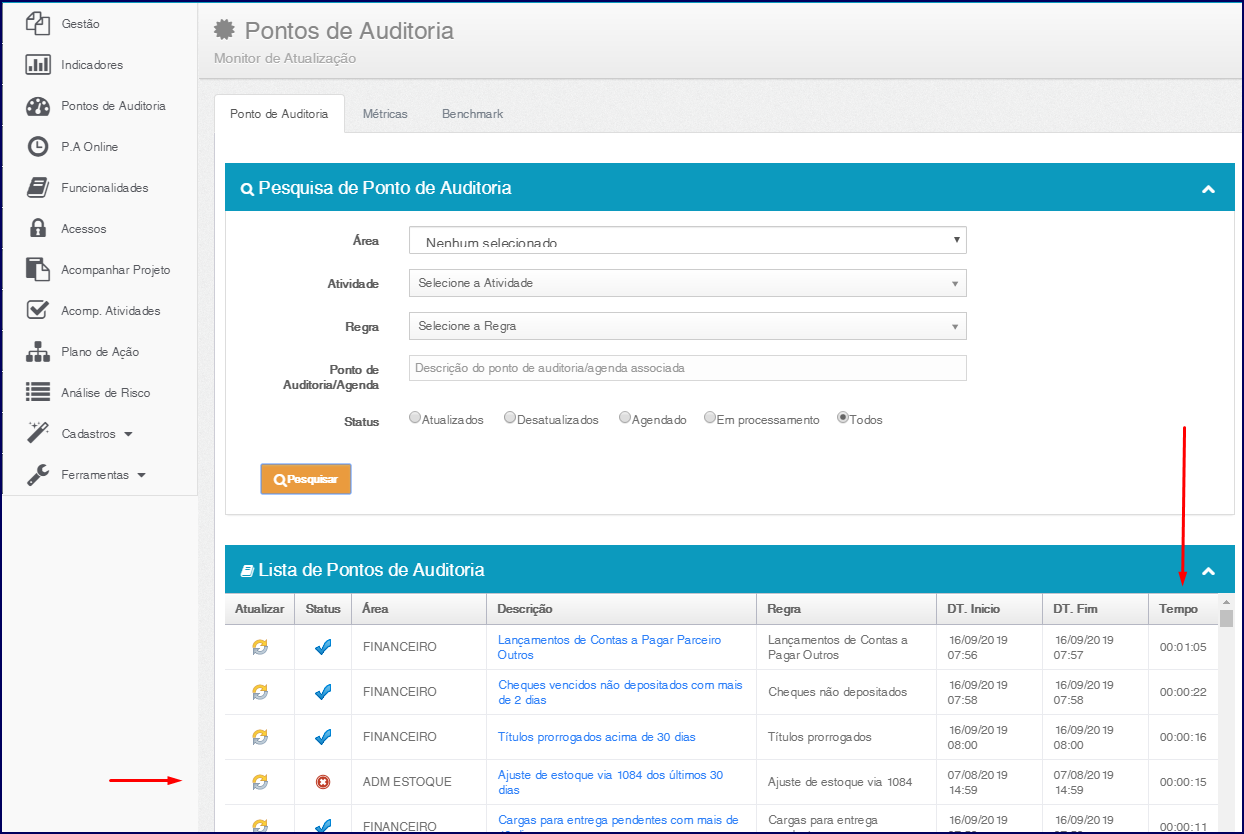Switch to Ponto de Auditoria tab
Image resolution: width=1244 pixels, height=834 pixels.
(279, 114)
